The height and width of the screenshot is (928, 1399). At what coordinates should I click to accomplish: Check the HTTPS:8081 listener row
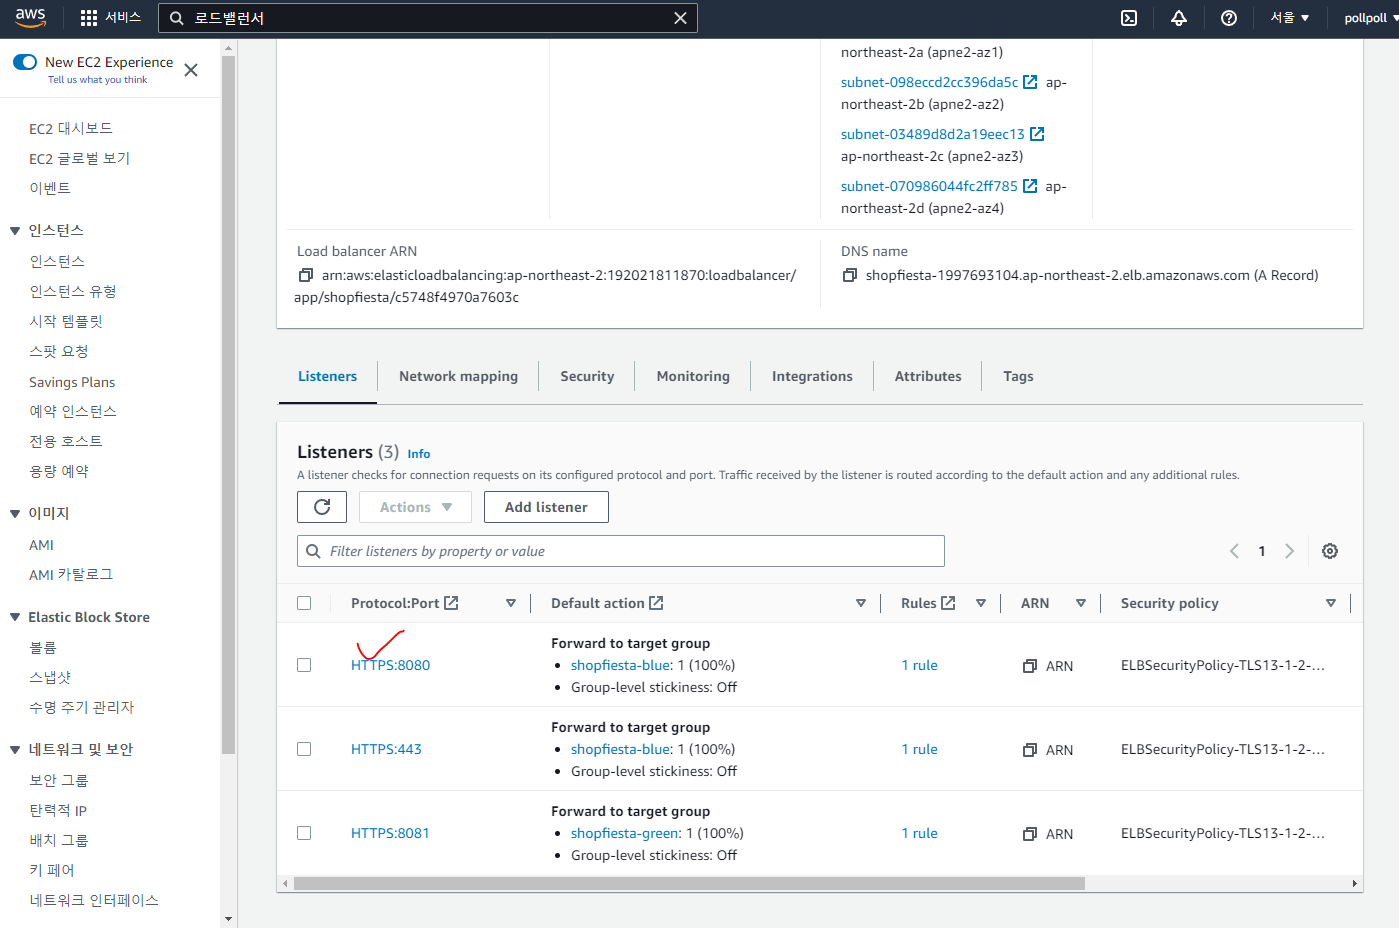pyautogui.click(x=304, y=833)
